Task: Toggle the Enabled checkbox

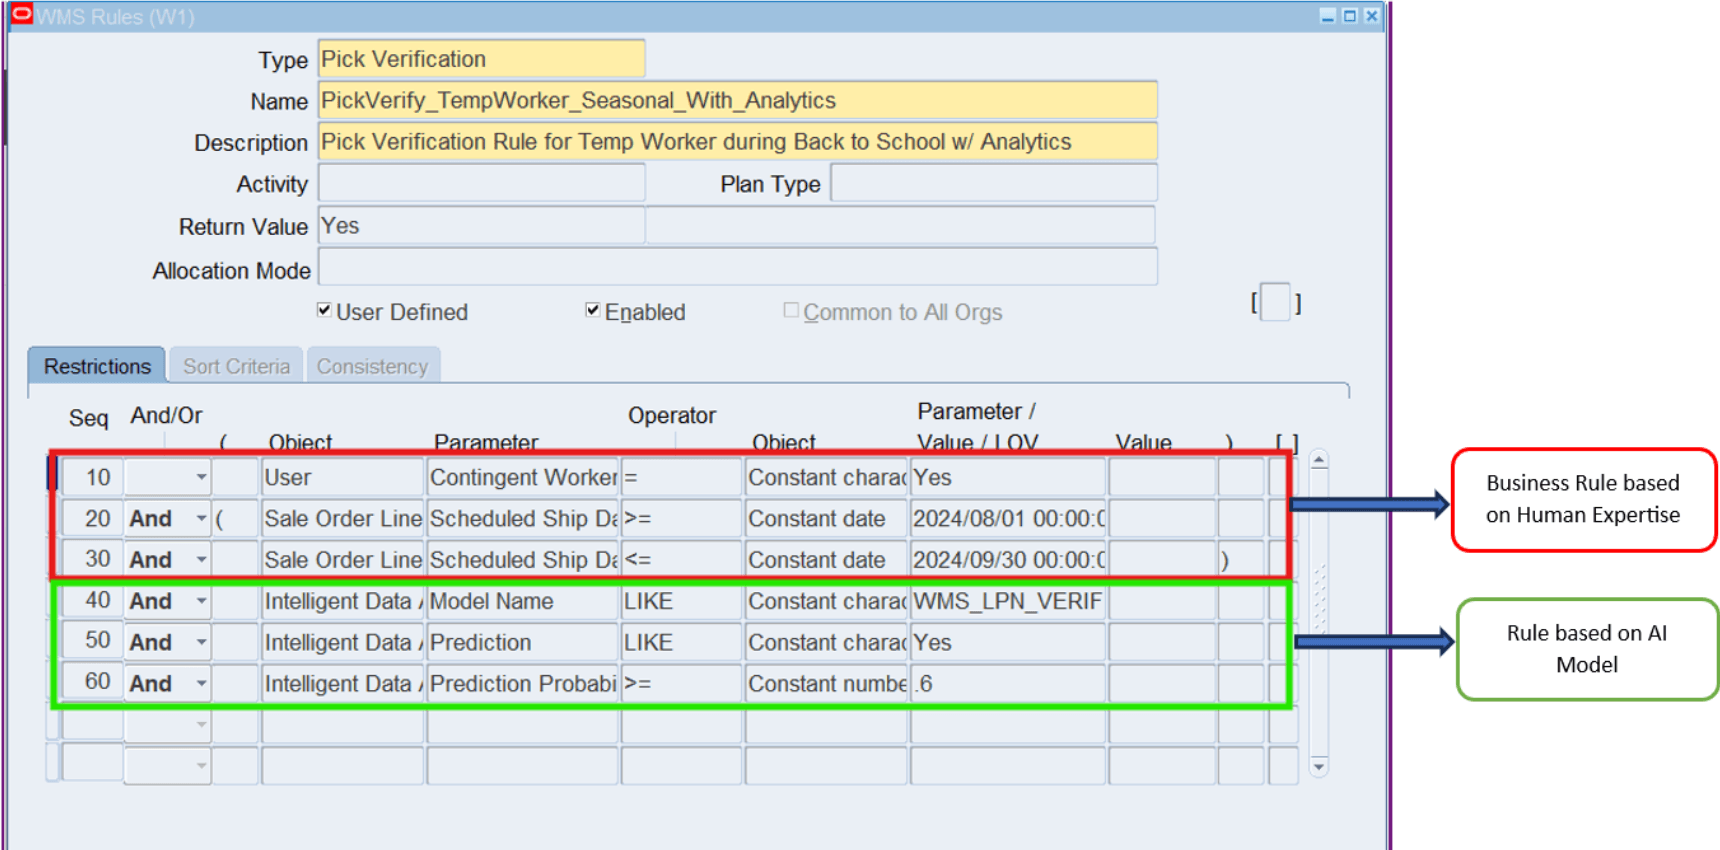Action: pyautogui.click(x=593, y=310)
